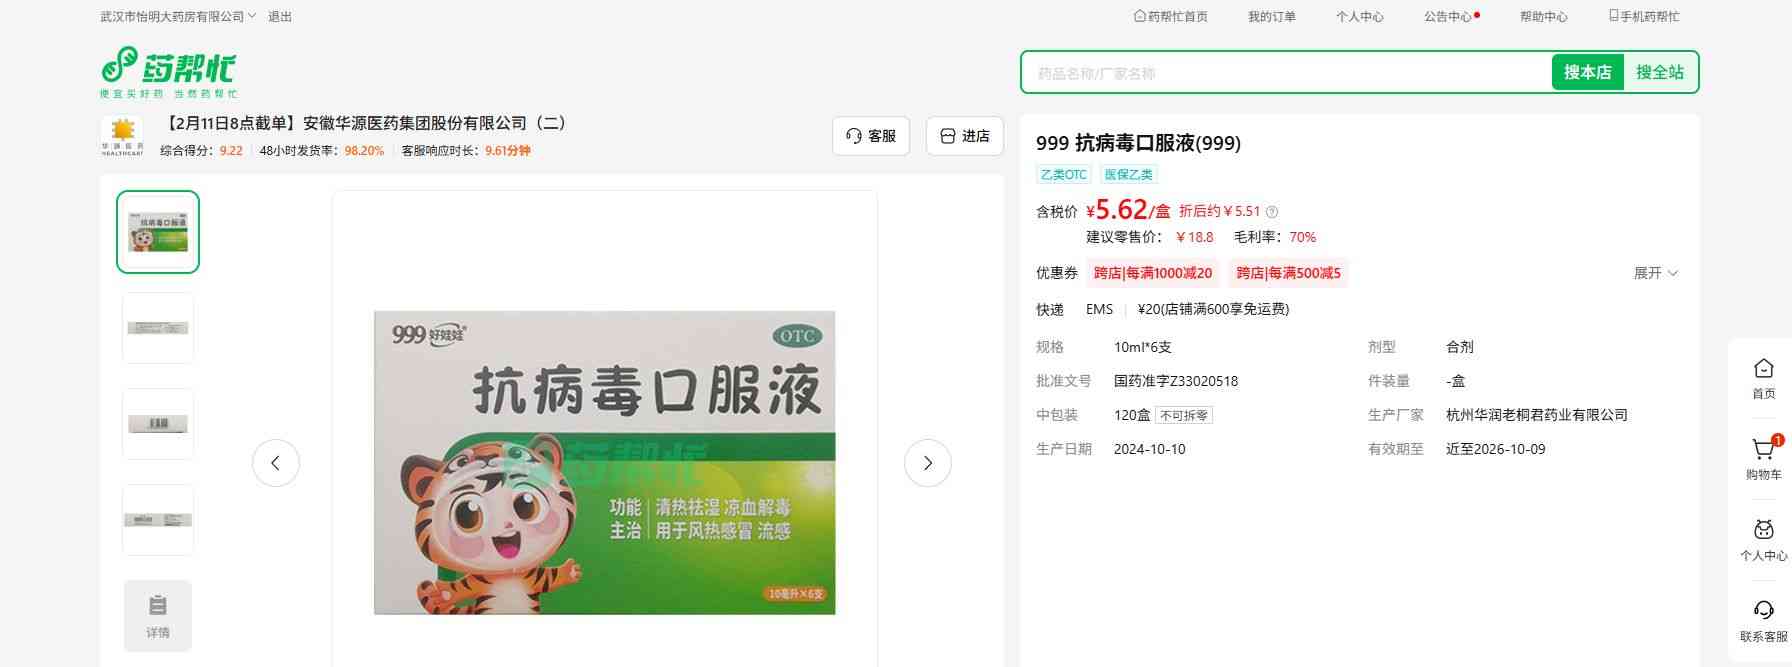The width and height of the screenshot is (1792, 667).
Task: Click the seller's store logo
Action: (122, 136)
